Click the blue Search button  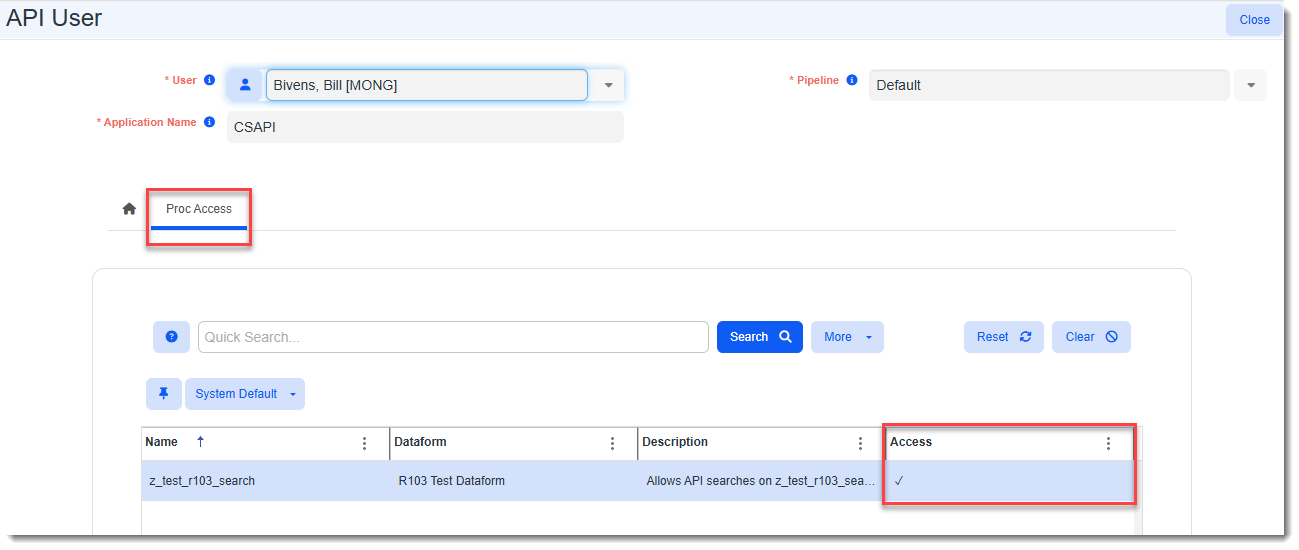pos(760,337)
